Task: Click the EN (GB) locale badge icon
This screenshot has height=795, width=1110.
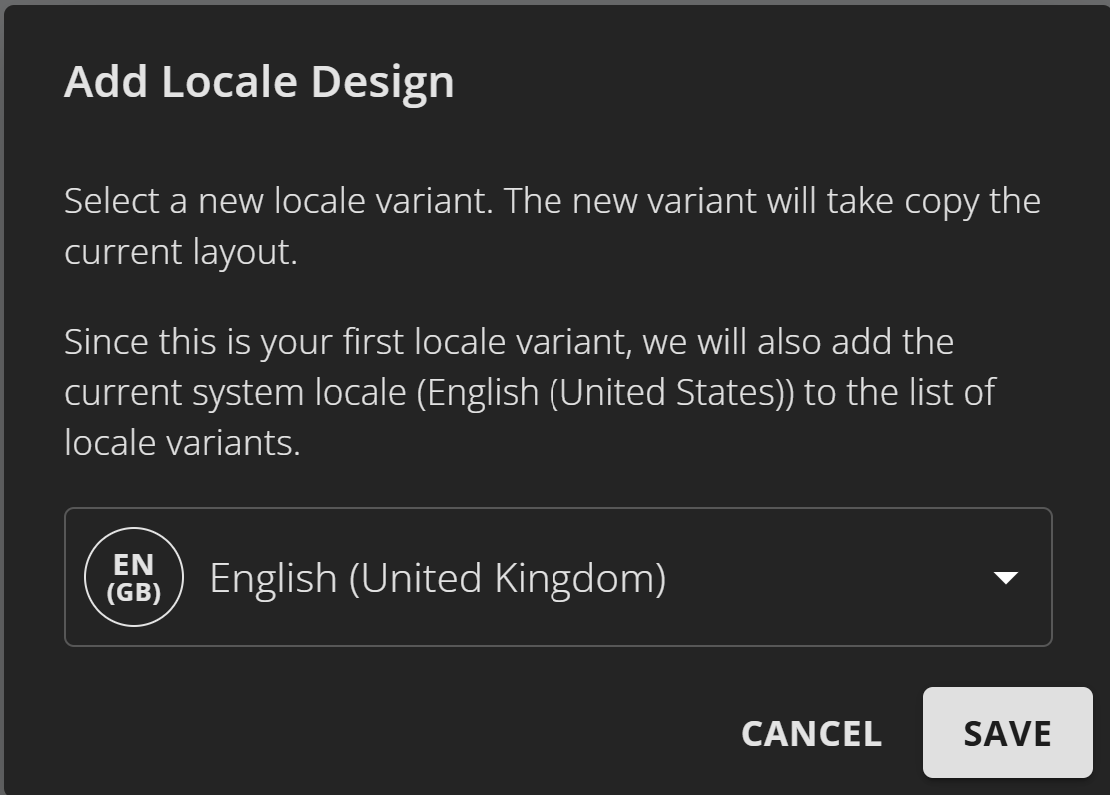Action: click(133, 577)
